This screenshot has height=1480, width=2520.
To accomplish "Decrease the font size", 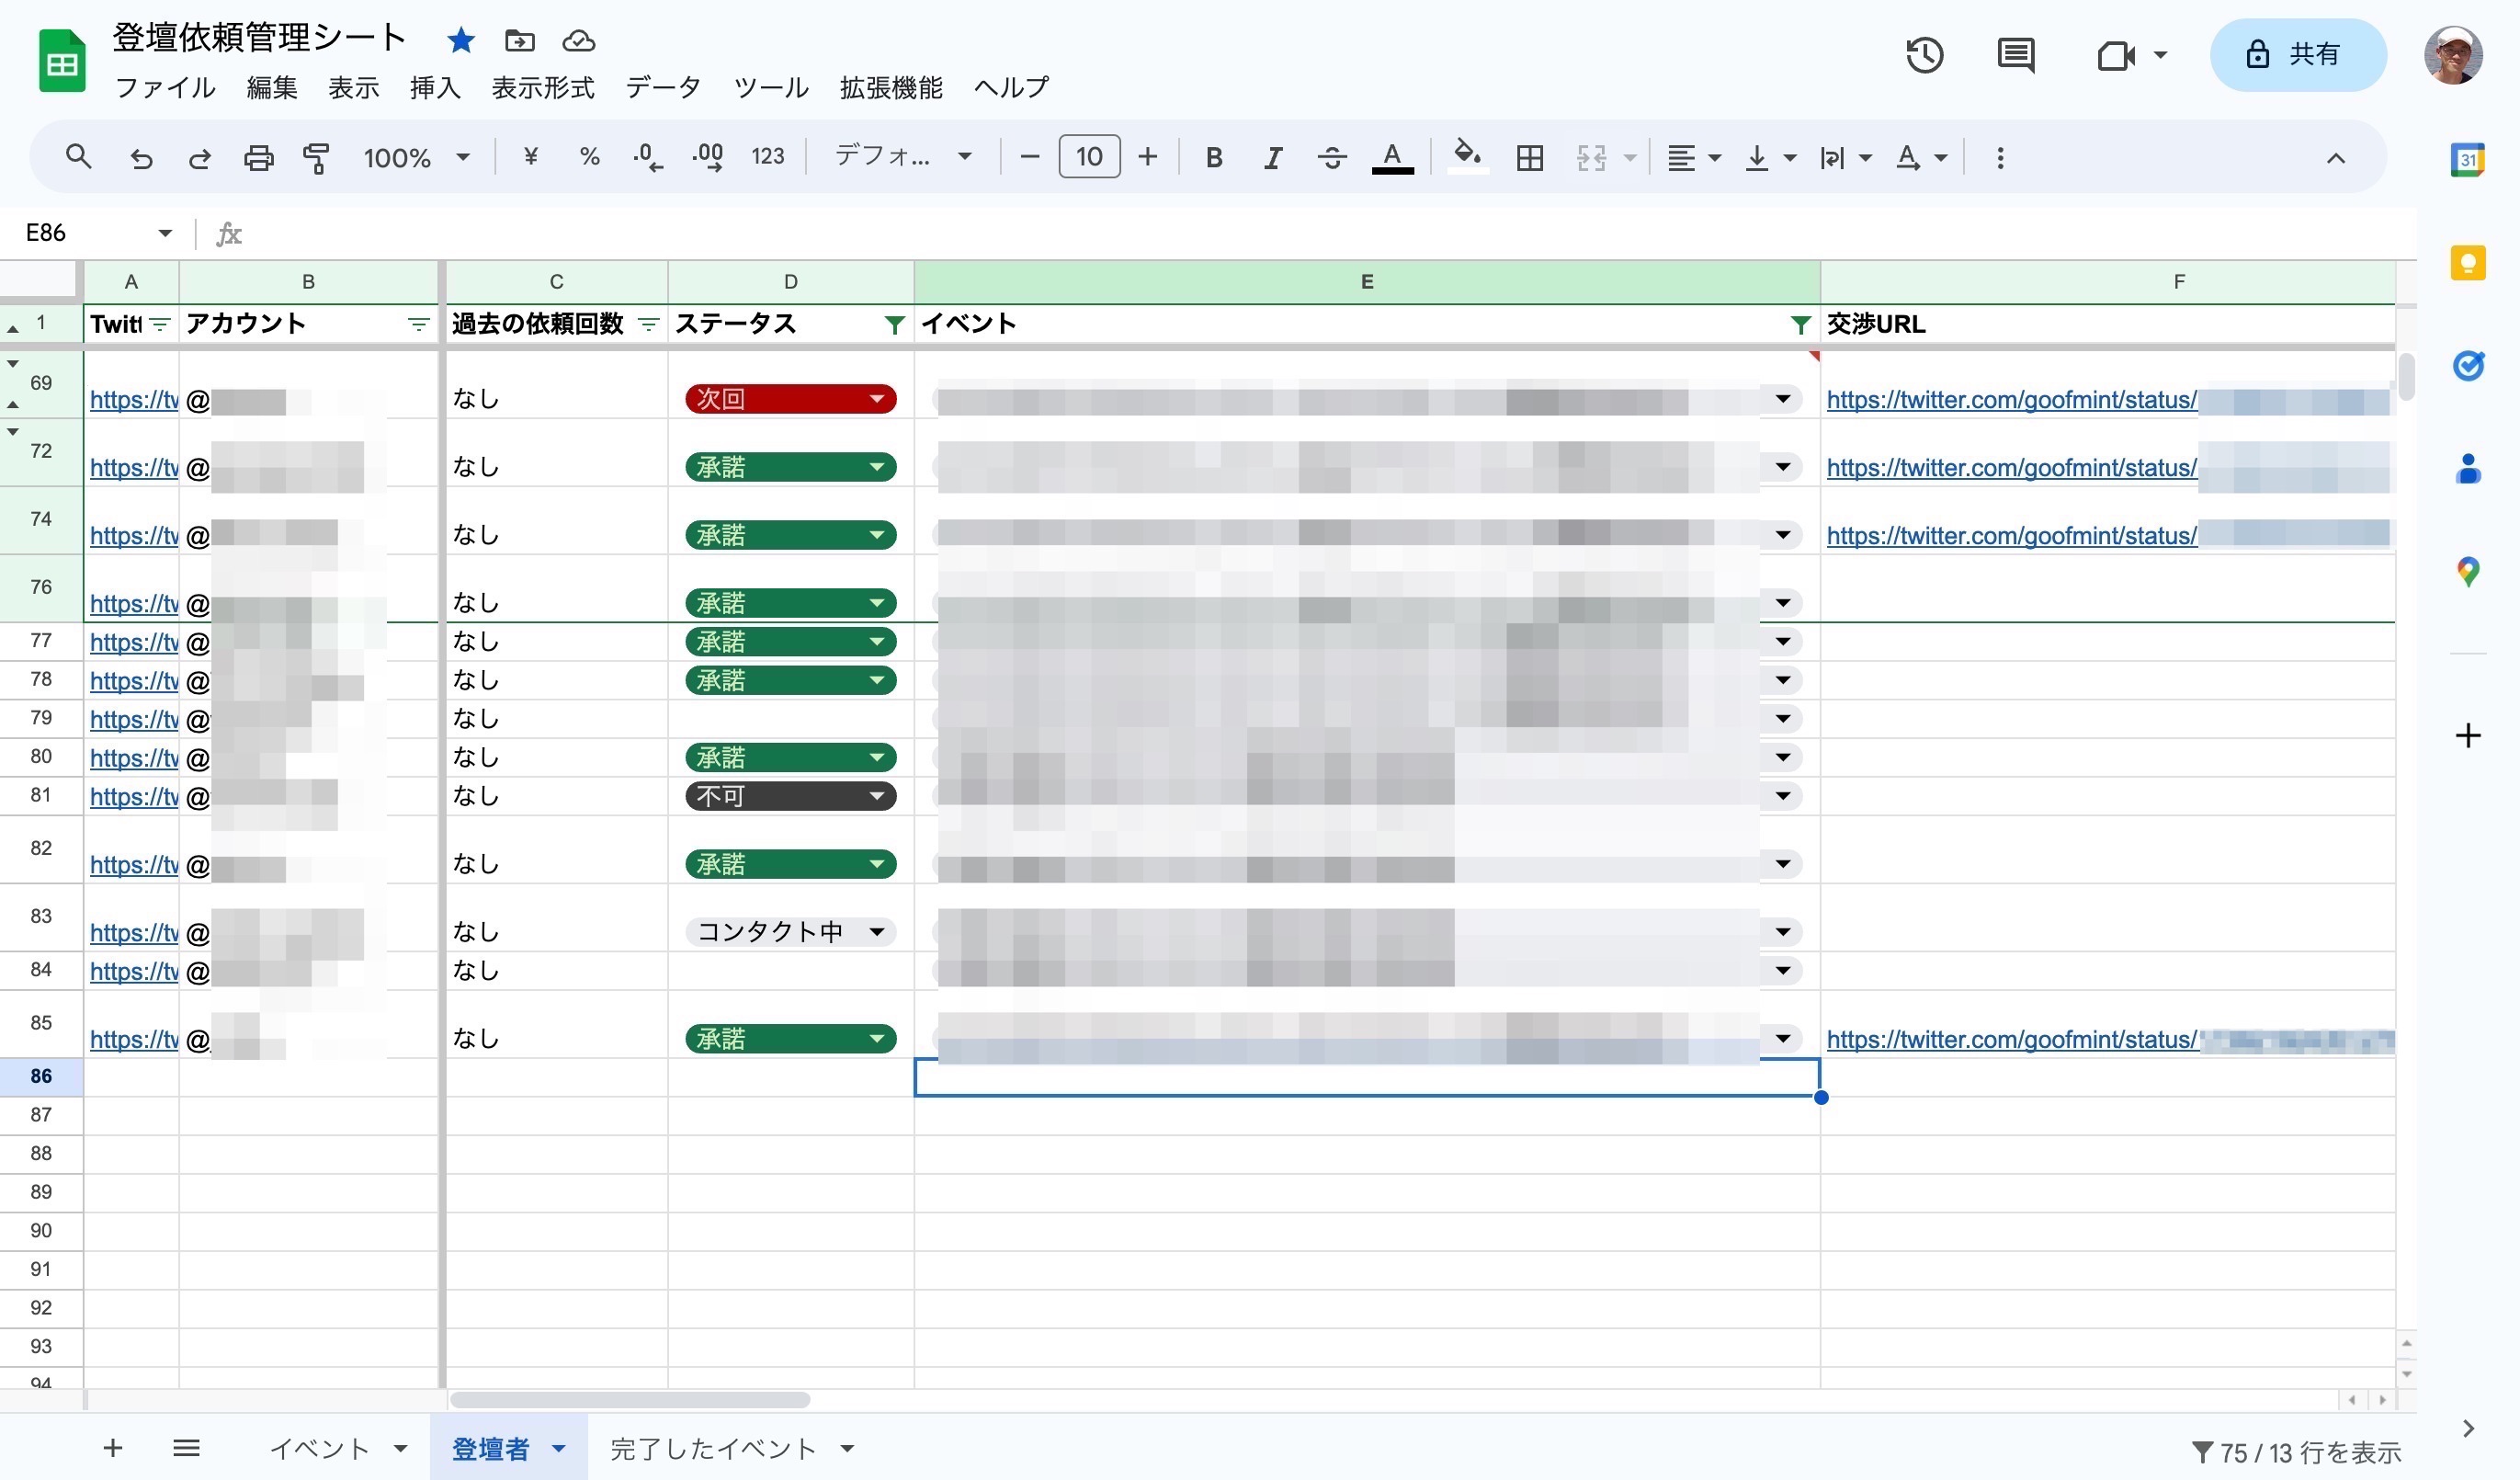I will [x=1030, y=157].
